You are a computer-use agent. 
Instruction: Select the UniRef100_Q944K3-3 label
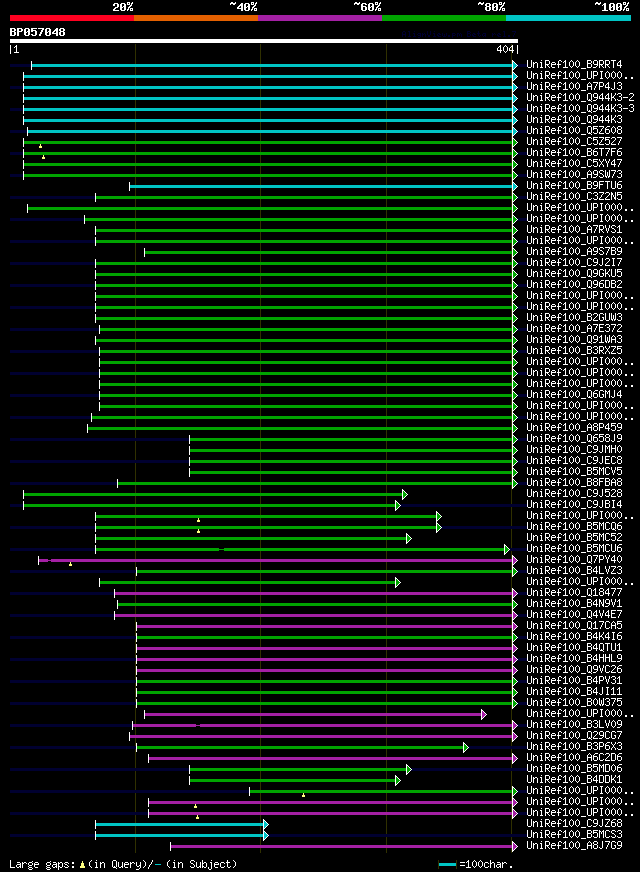coord(581,108)
